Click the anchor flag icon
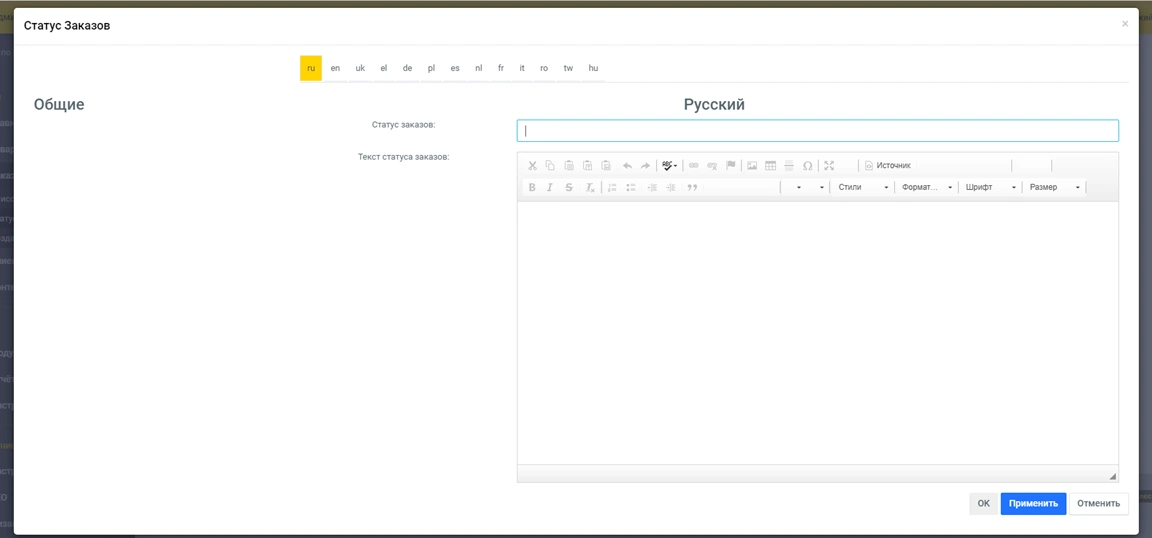Image resolution: width=1152 pixels, height=538 pixels. coord(731,165)
